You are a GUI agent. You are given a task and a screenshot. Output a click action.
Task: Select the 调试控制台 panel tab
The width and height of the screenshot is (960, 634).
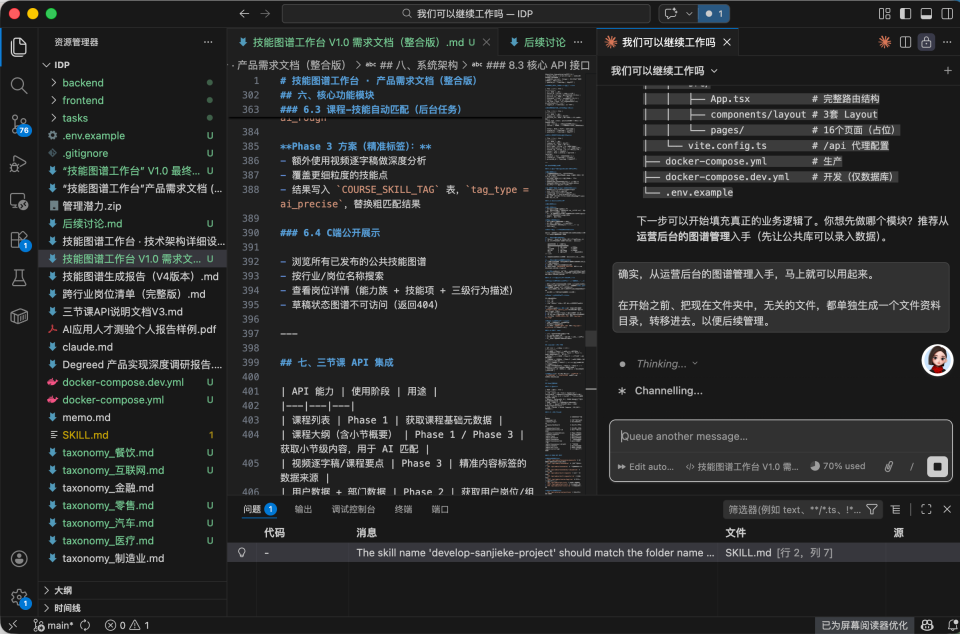pos(353,509)
